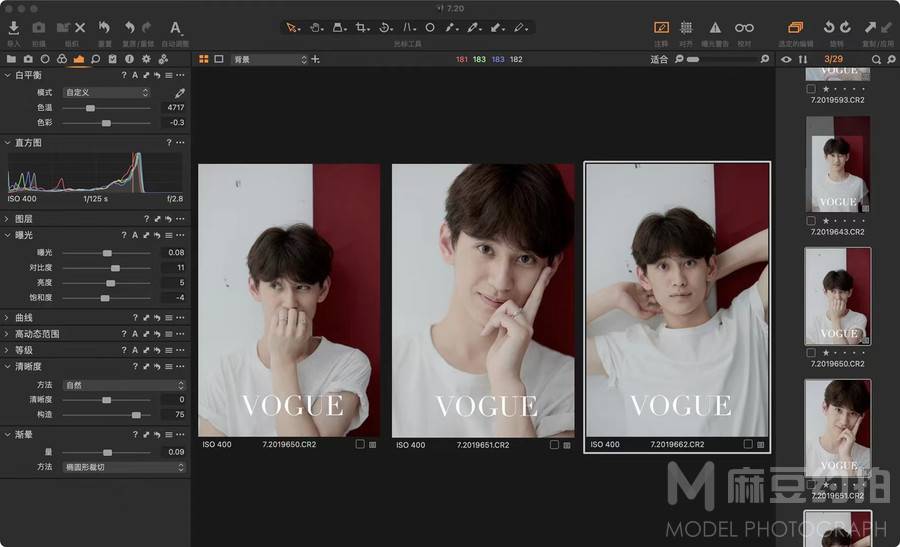Click help icon in 直方图 header
This screenshot has height=547, width=900.
tap(169, 142)
